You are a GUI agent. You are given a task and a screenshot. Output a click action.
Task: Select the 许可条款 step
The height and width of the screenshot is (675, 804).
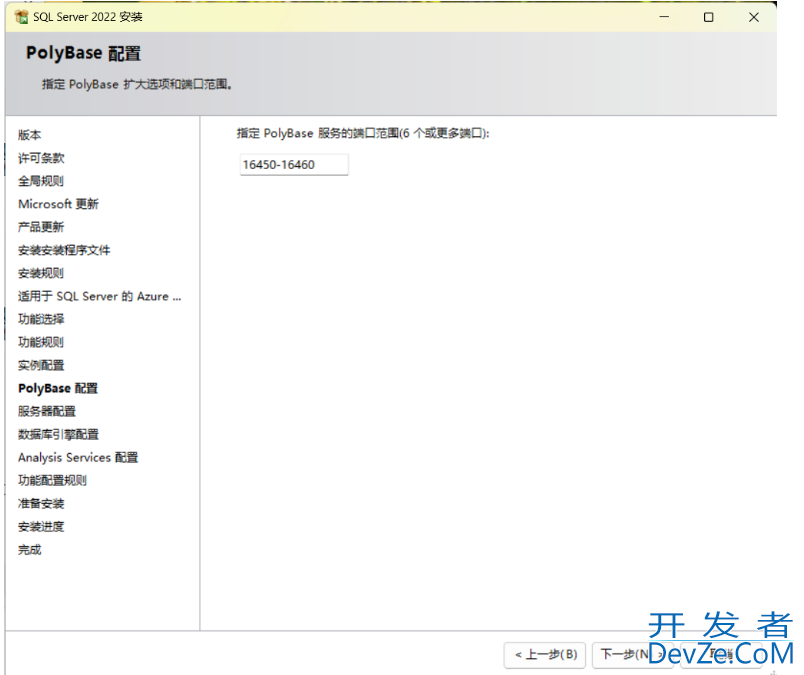[x=41, y=158]
